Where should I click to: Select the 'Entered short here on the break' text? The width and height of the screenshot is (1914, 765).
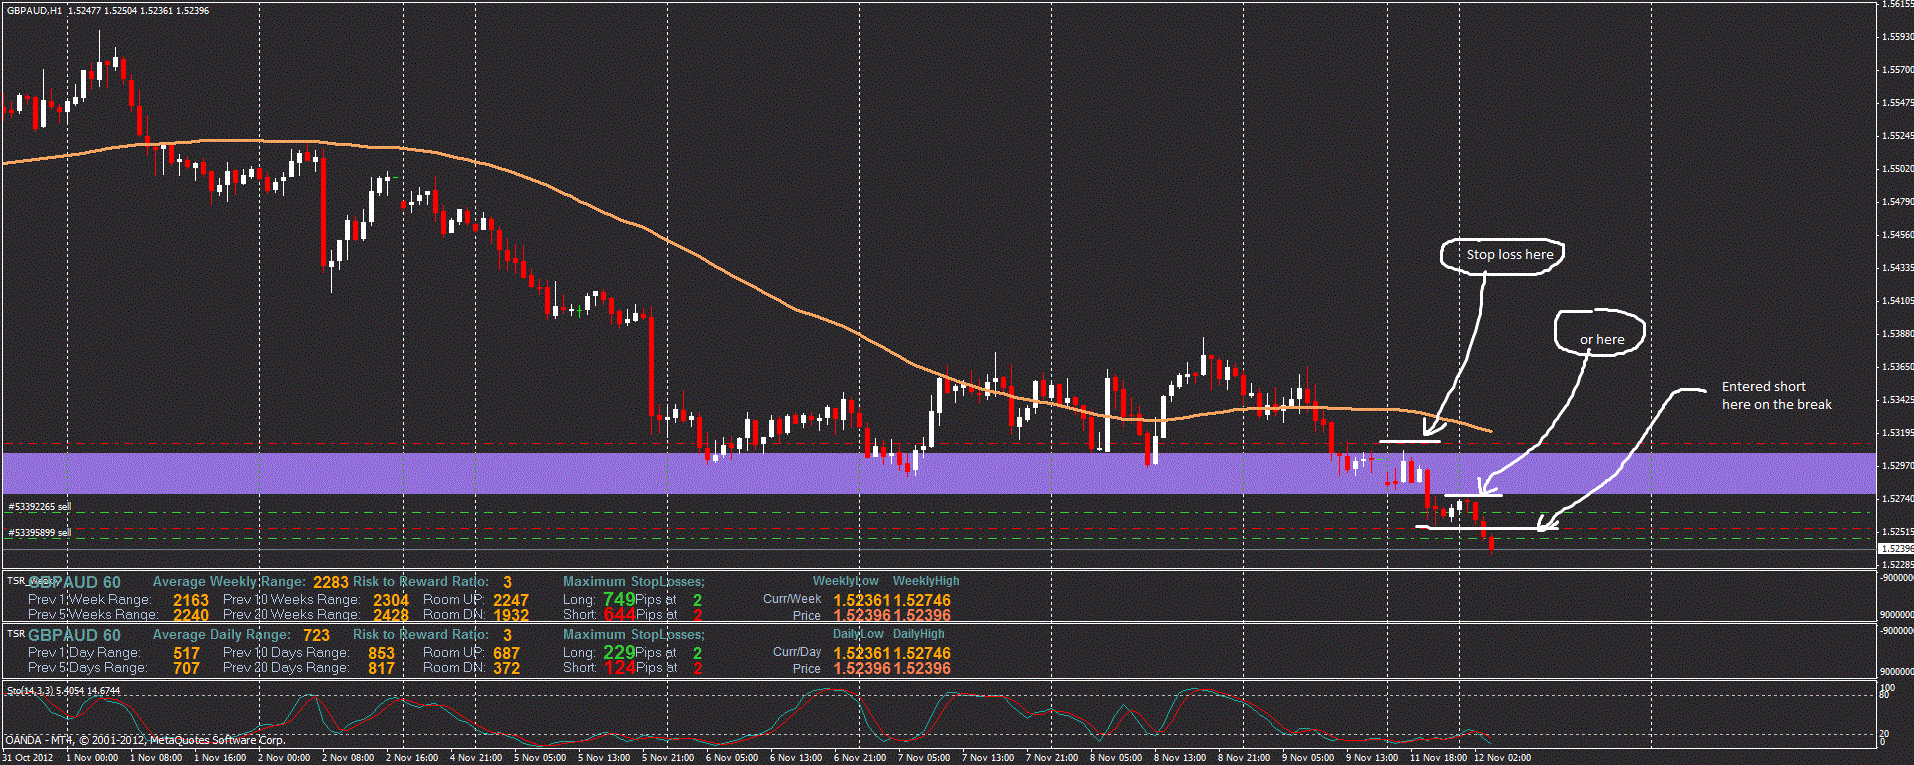coord(1776,396)
